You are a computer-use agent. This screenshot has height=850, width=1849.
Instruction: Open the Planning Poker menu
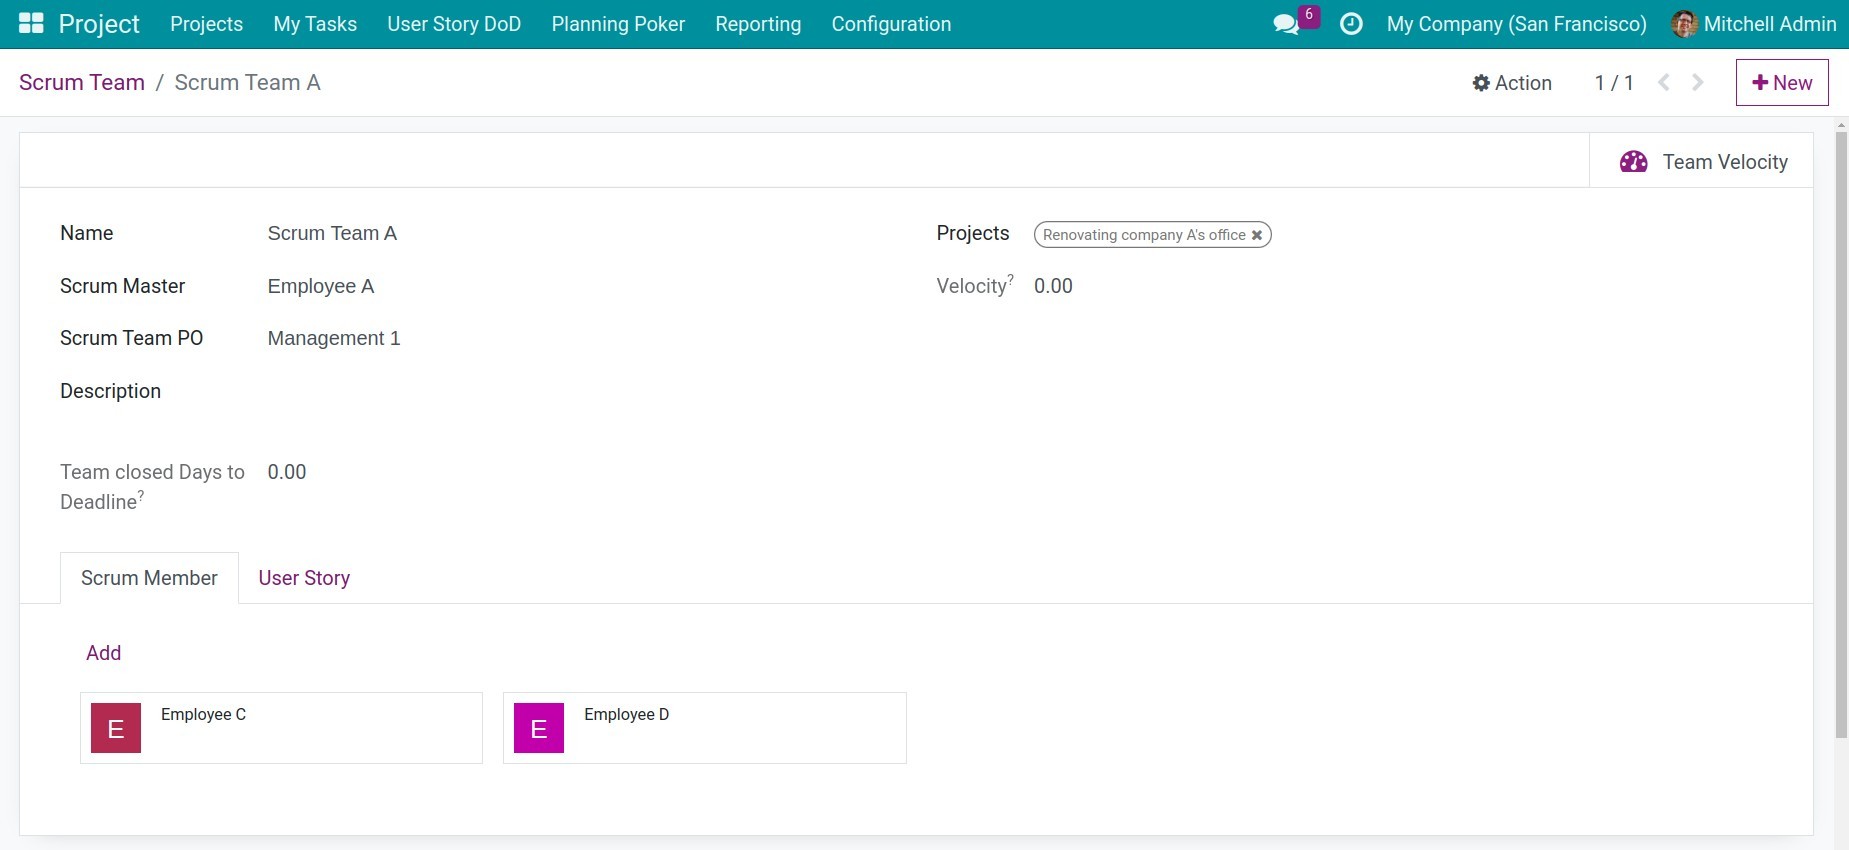[618, 24]
